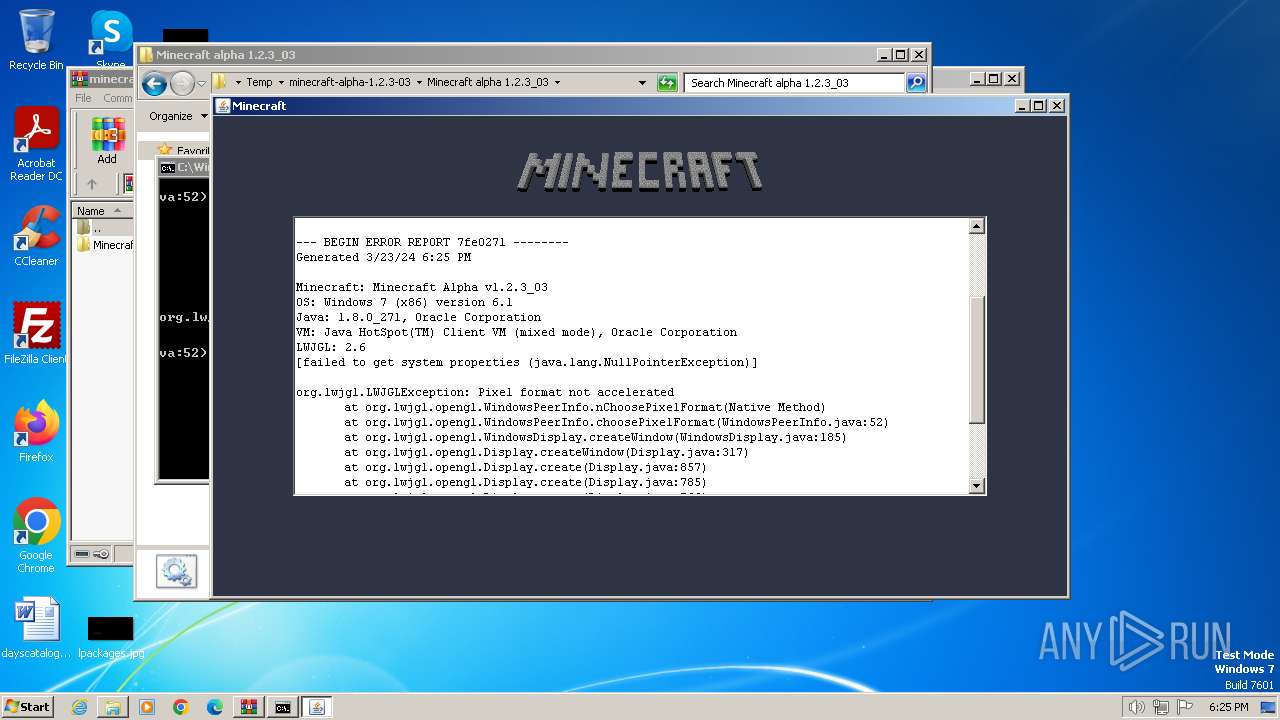Refresh the Explorer address bar
The width and height of the screenshot is (1280, 720).
pos(667,83)
